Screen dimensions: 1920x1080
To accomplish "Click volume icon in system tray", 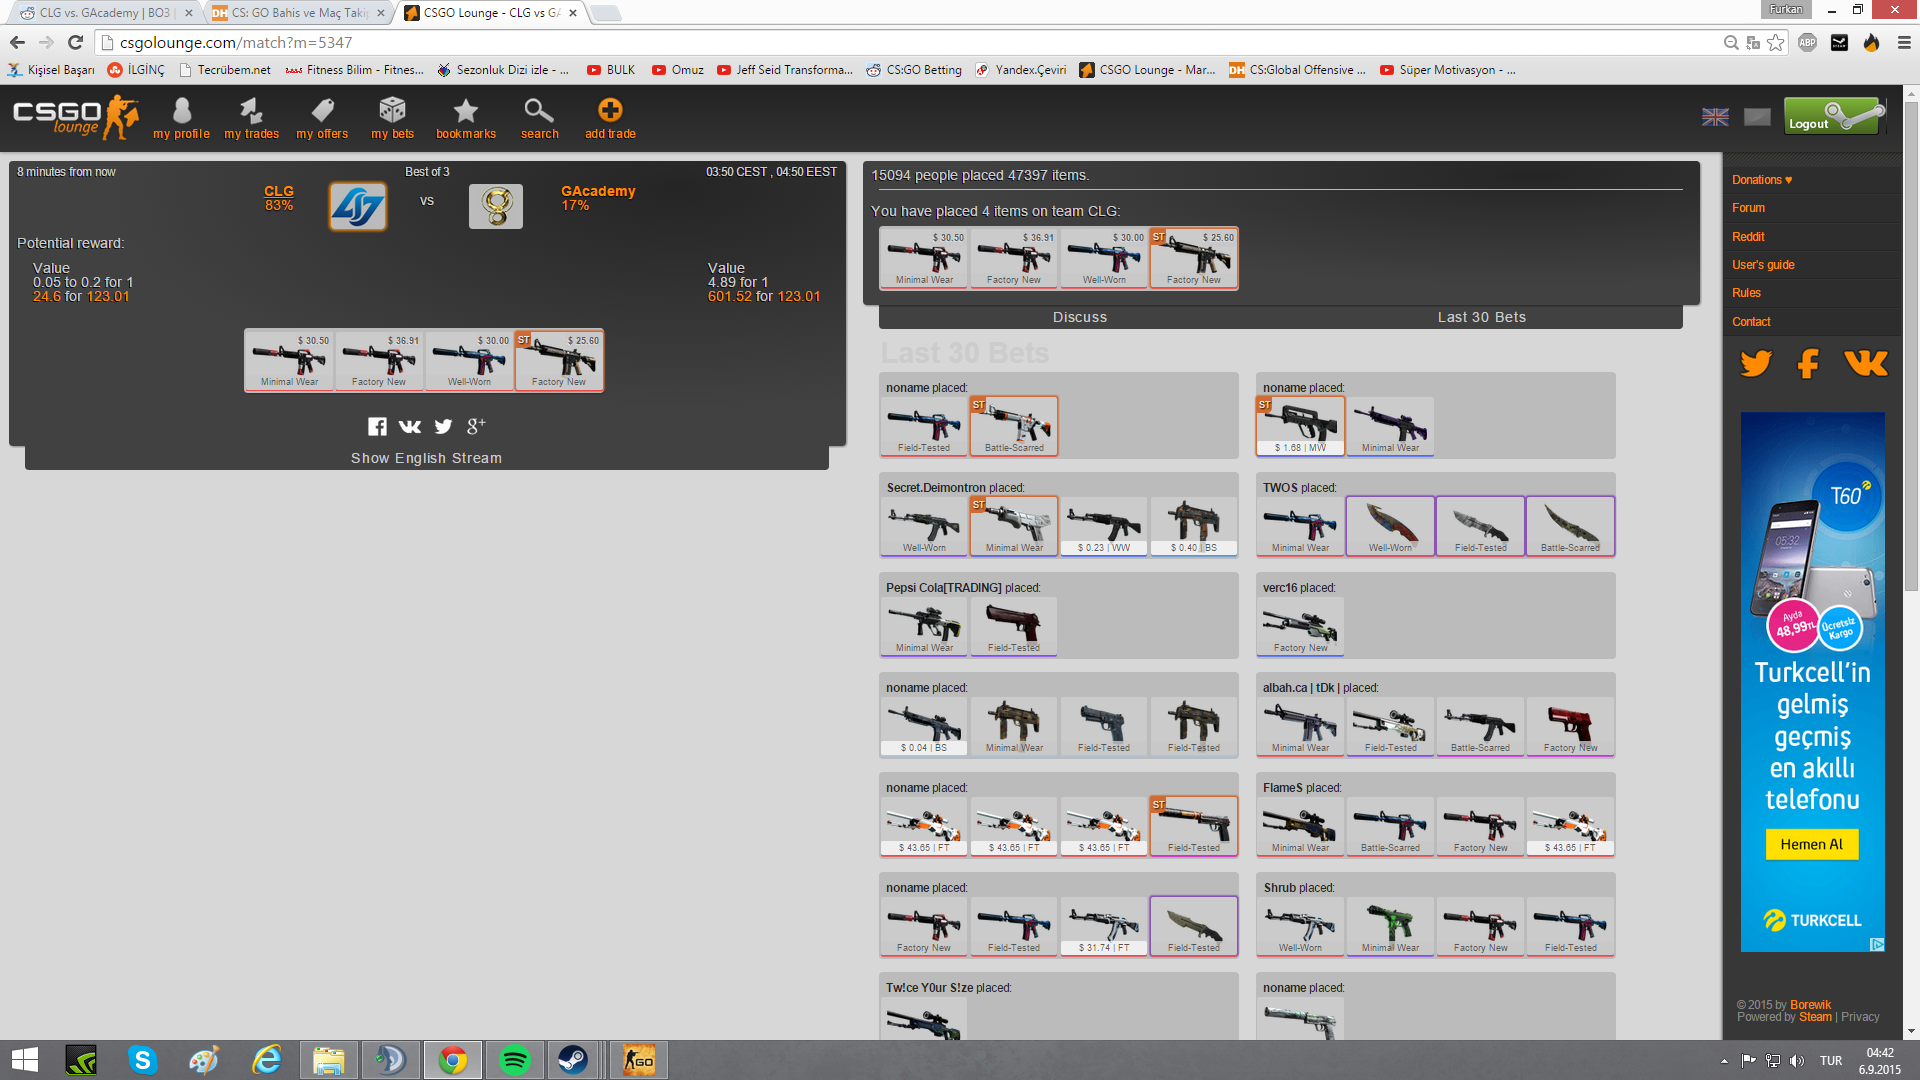I will point(1797,1060).
